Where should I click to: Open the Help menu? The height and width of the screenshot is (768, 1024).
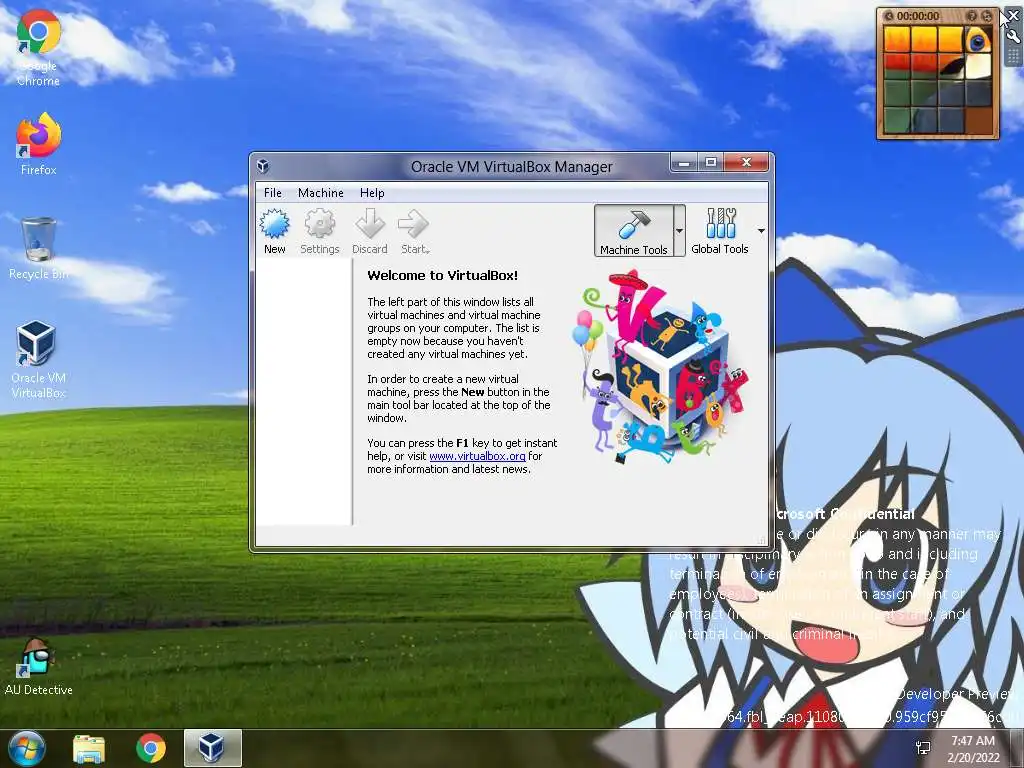(x=372, y=193)
